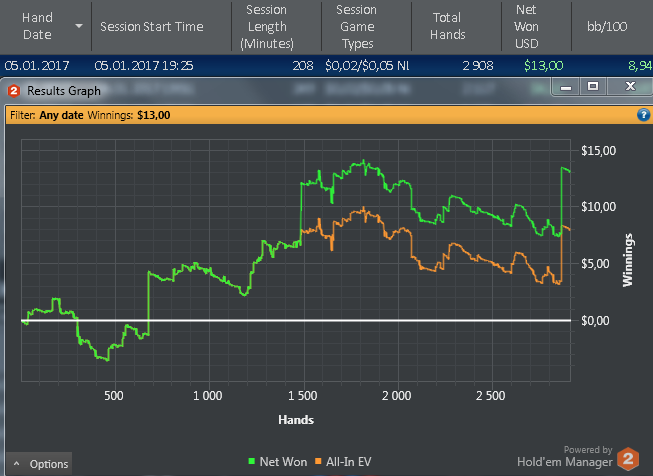
Task: Sort by the Hand Date column header
Action: (37, 26)
